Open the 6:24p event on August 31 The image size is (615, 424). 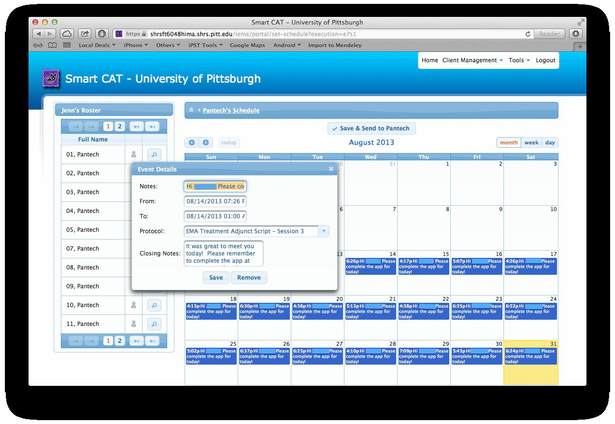point(531,356)
